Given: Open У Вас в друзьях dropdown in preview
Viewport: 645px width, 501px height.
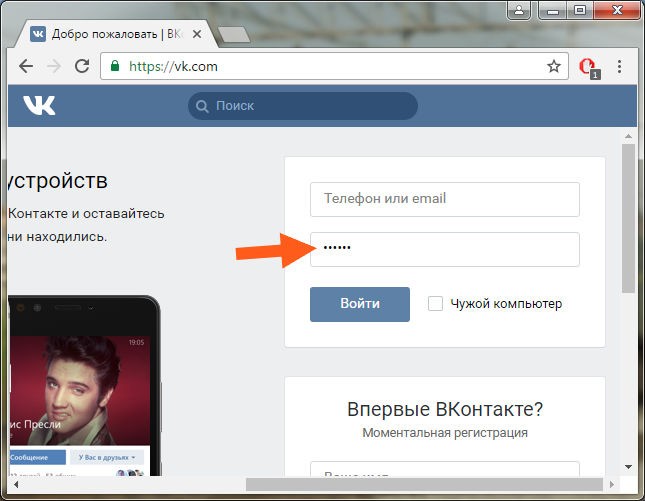Looking at the screenshot, I should coord(107,457).
